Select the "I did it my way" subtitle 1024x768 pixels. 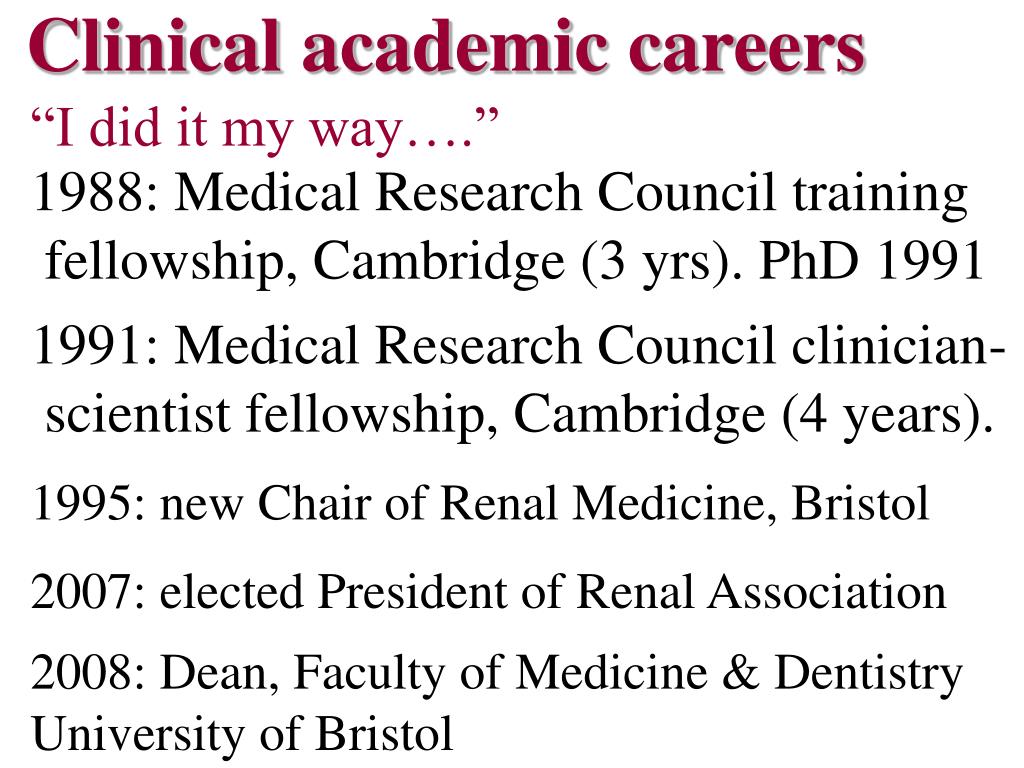tap(264, 129)
